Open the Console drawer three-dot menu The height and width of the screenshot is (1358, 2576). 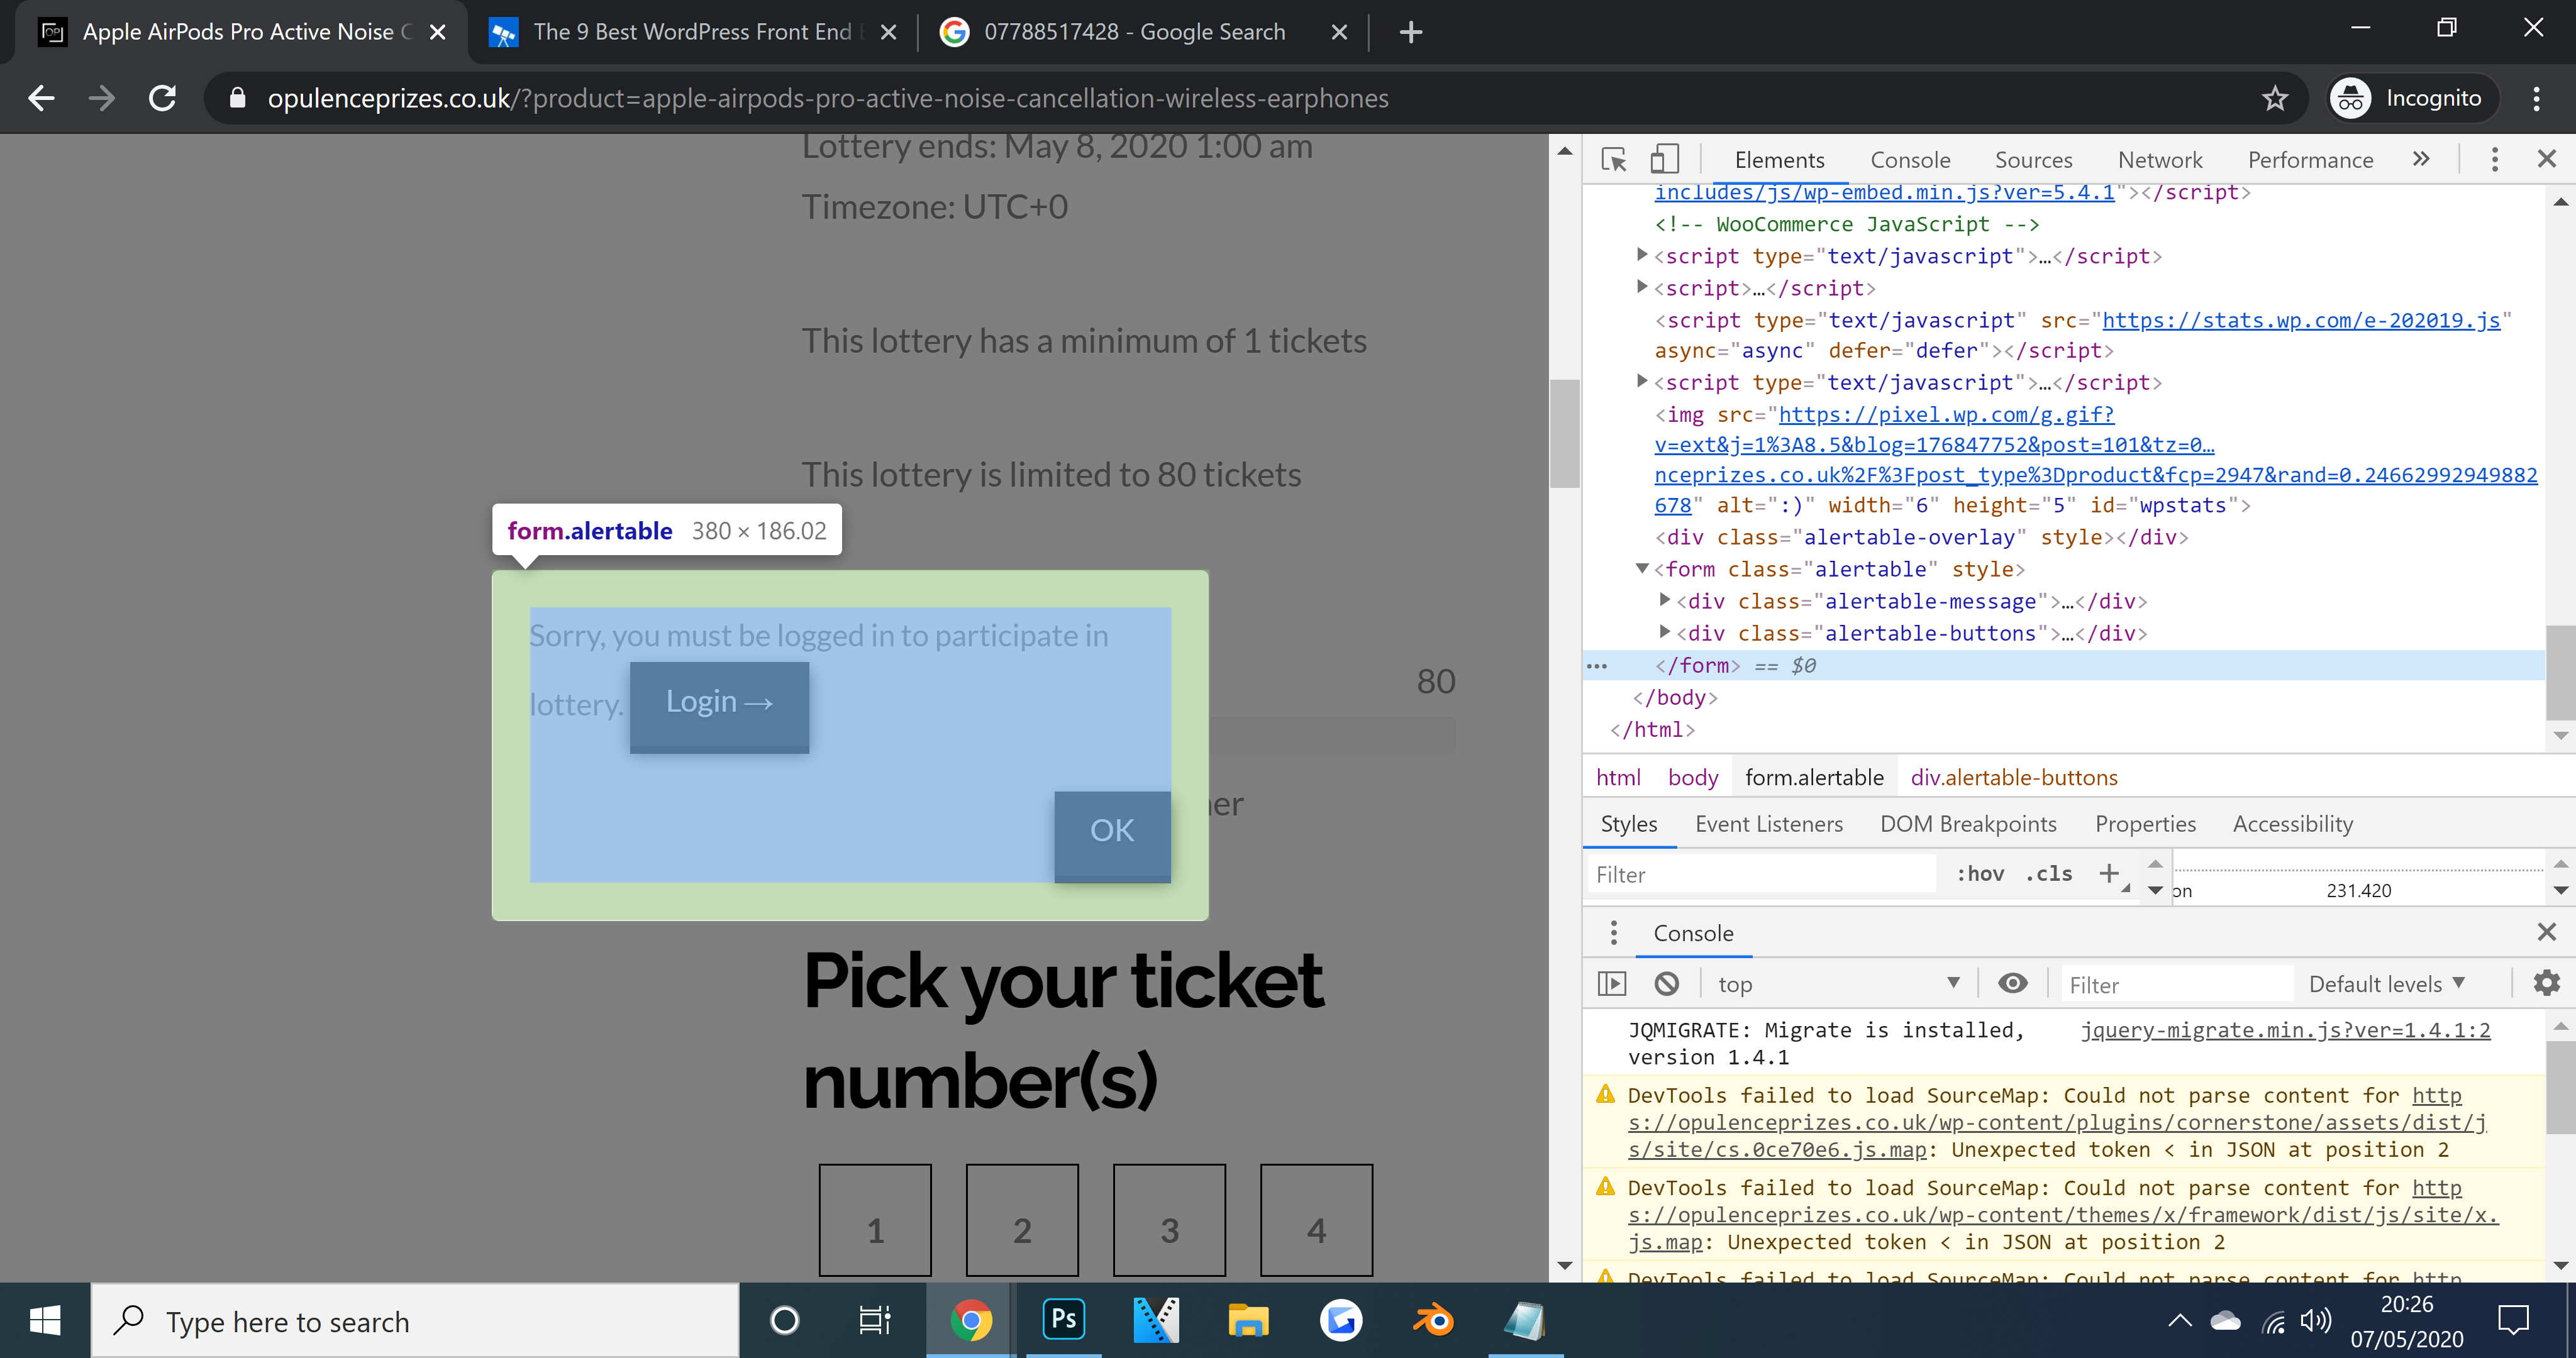(1613, 933)
